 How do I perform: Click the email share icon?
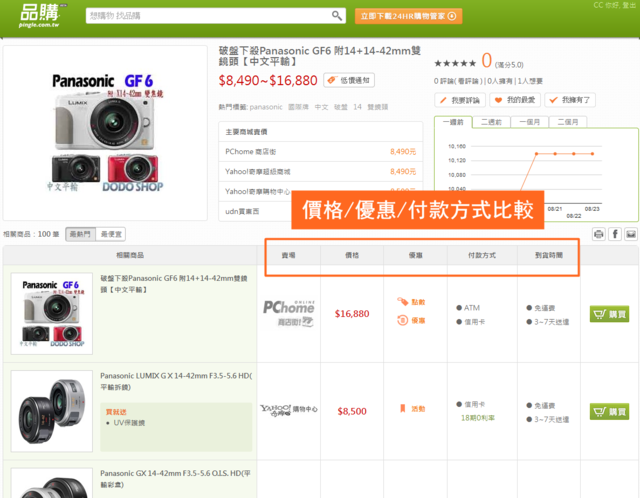pos(631,234)
